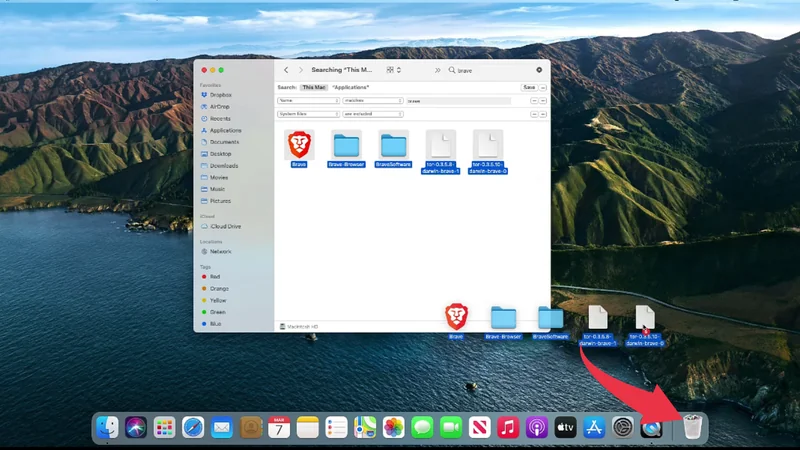Image resolution: width=800 pixels, height=450 pixels.
Task: Open the icon view switcher dropdown
Action: pyautogui.click(x=393, y=70)
